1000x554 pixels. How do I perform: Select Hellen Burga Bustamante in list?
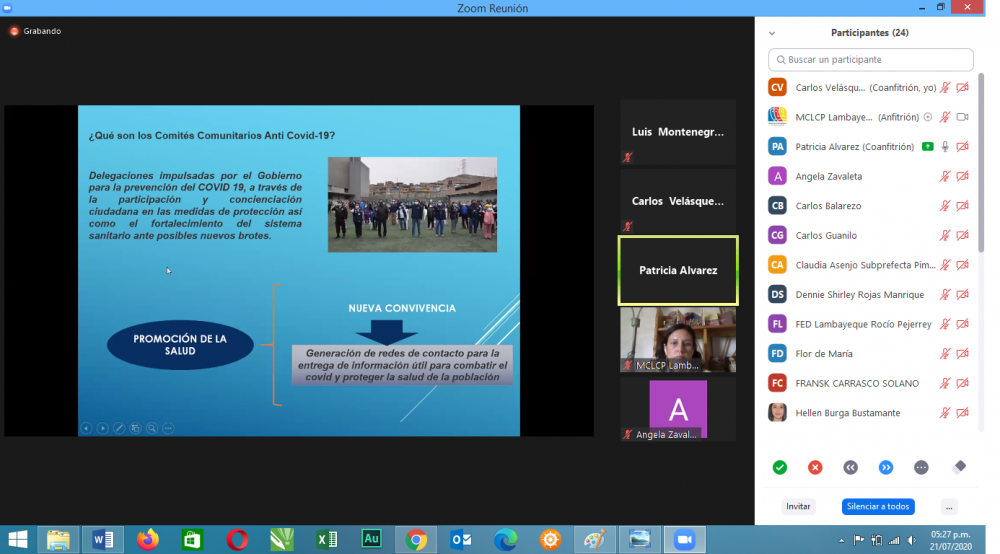[847, 413]
